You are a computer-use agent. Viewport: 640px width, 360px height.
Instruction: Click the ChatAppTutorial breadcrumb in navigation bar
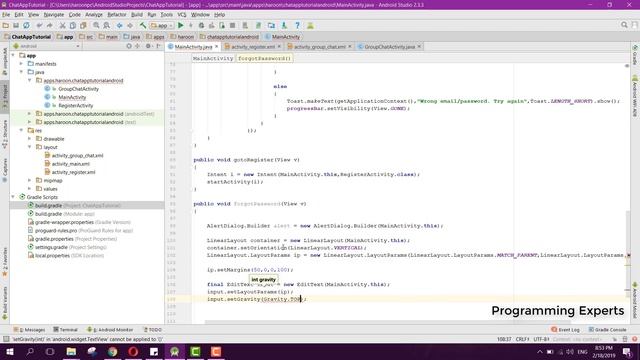(x=27, y=37)
